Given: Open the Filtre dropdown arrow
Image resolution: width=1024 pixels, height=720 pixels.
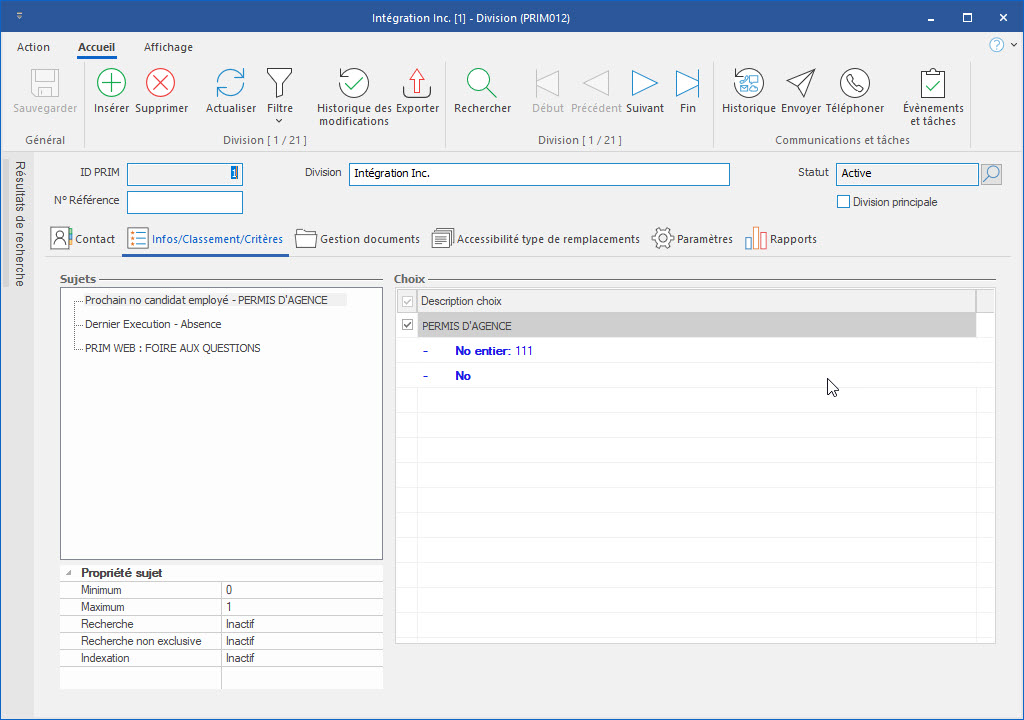Looking at the screenshot, I should tap(279, 121).
